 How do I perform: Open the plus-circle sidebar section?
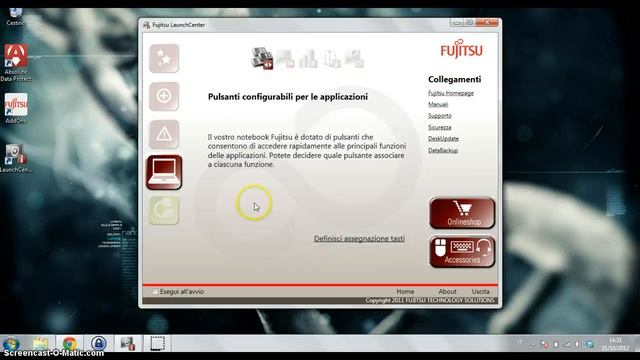(164, 96)
